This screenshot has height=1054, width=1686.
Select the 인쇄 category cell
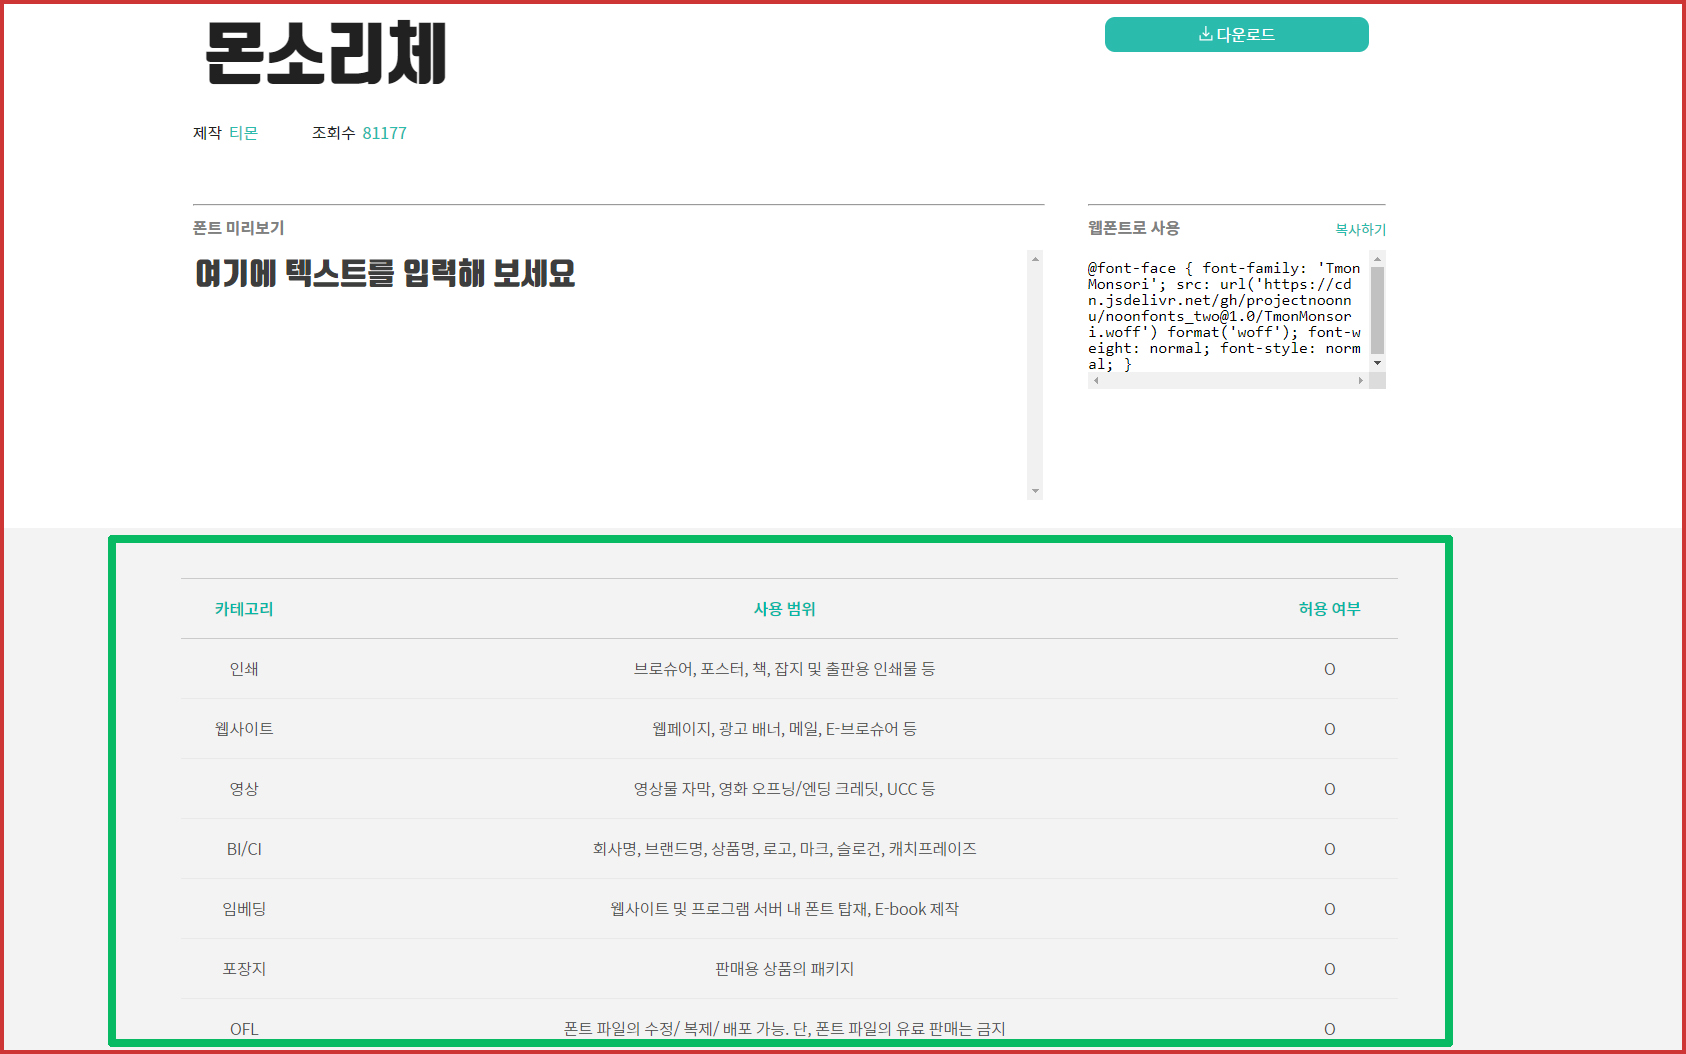(244, 669)
